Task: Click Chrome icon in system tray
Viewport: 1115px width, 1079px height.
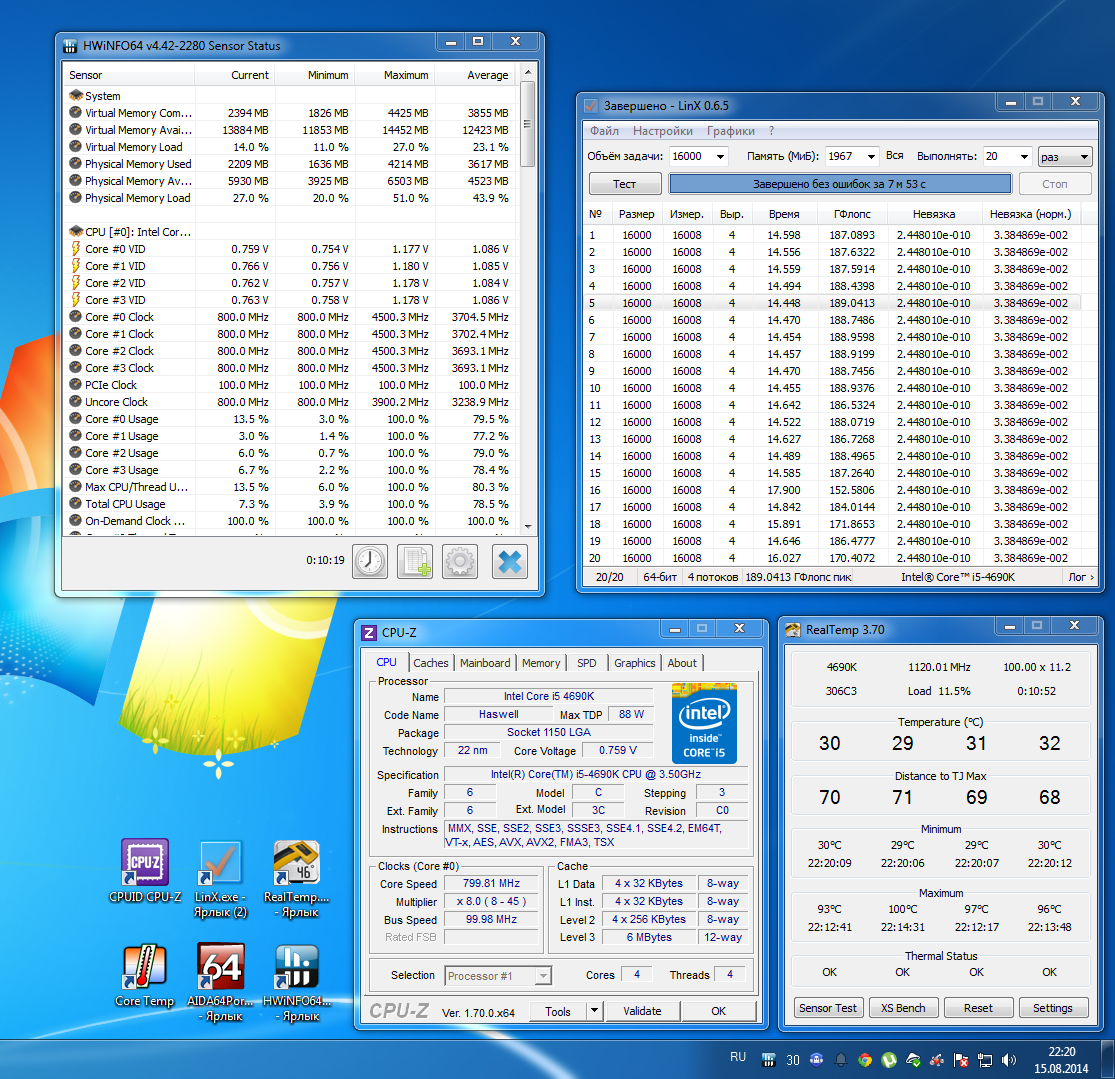Action: [865, 1060]
